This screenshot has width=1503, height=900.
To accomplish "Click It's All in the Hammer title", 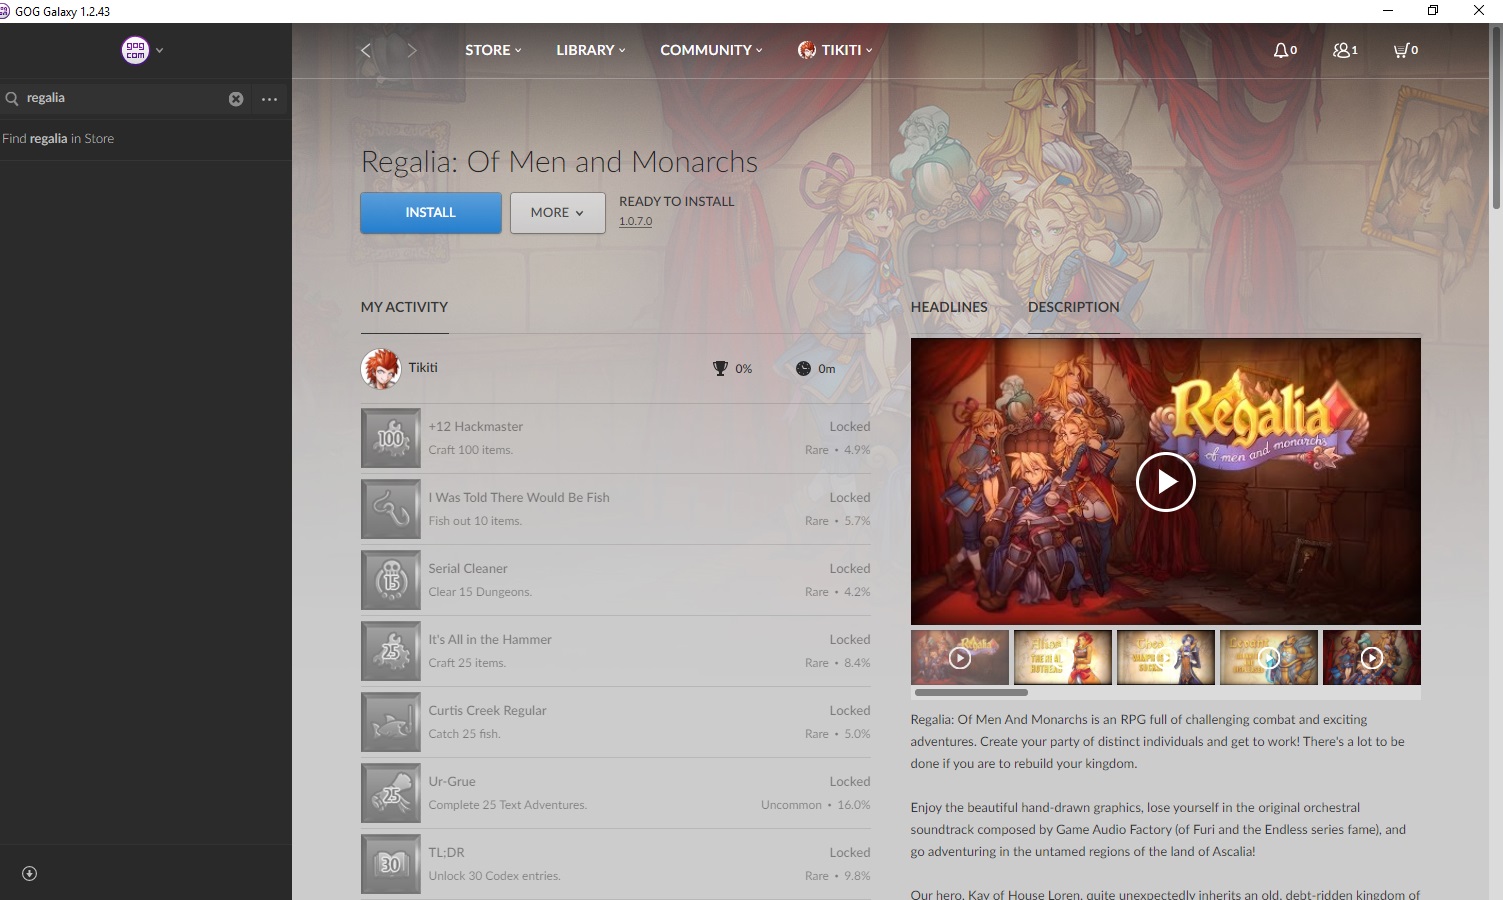I will pos(490,640).
